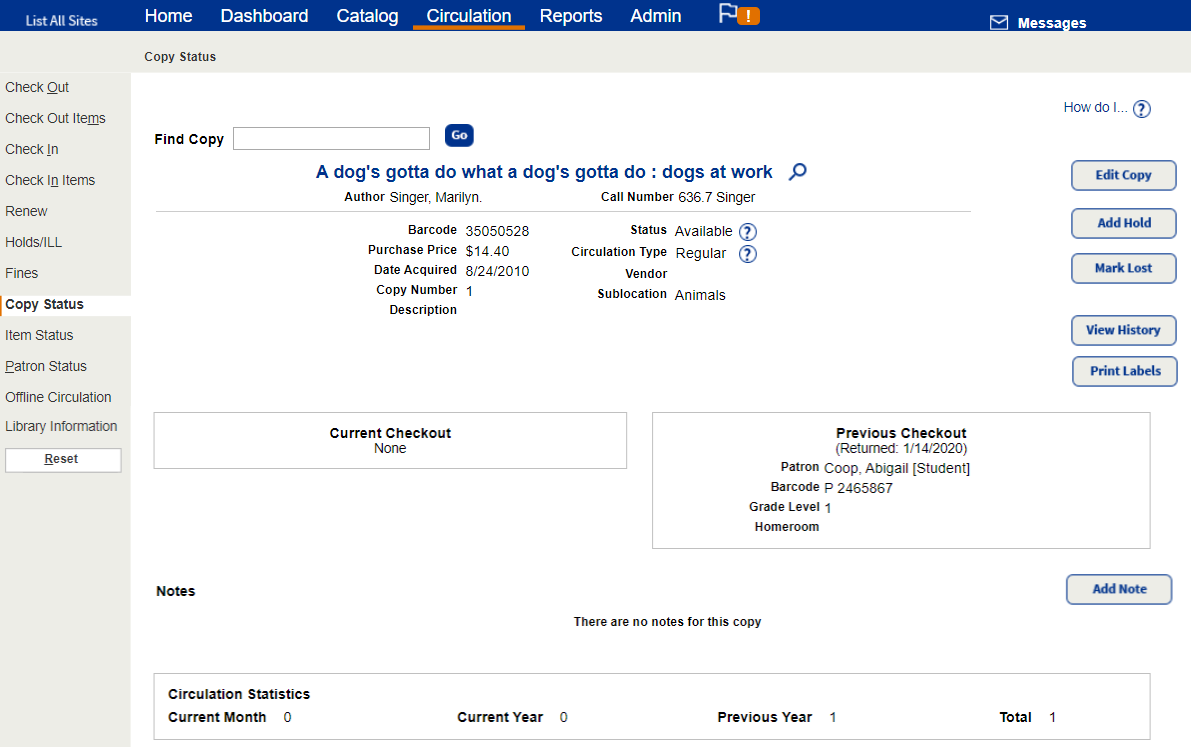View History of this copy
The height and width of the screenshot is (747, 1191).
1123,330
